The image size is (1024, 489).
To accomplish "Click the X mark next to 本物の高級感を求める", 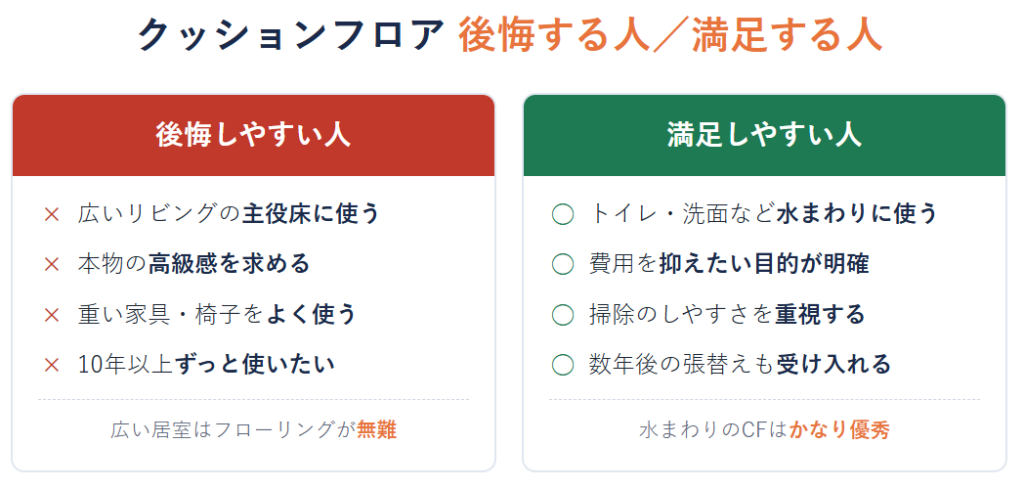I will click(x=52, y=264).
